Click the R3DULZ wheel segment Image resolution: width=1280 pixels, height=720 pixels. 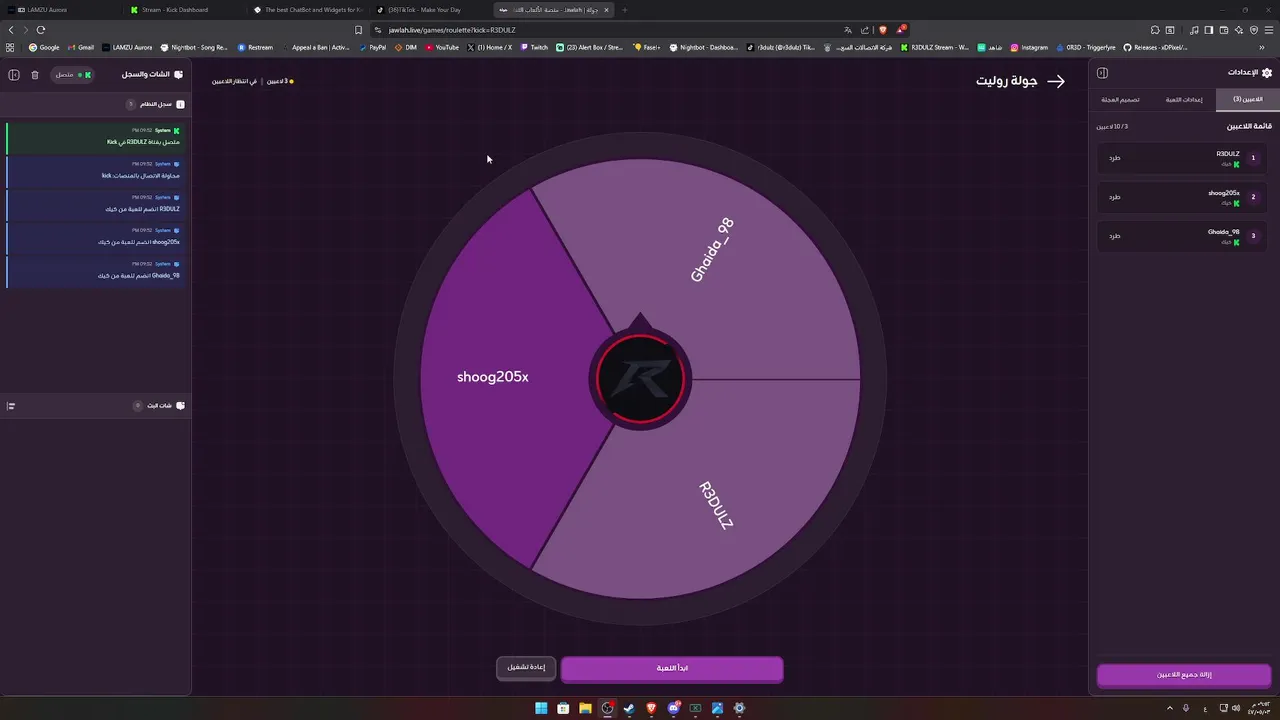[x=716, y=505]
